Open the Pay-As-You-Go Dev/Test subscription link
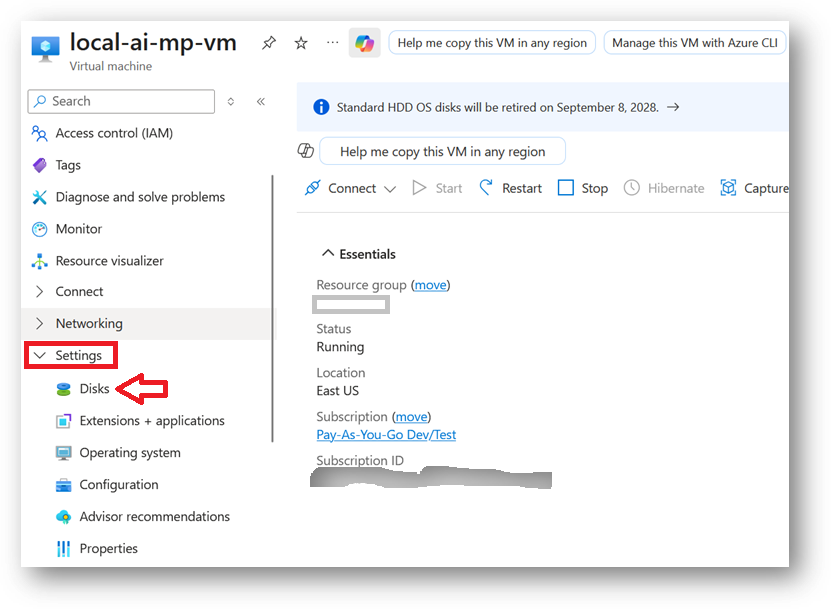This screenshot has width=831, height=609. pyautogui.click(x=386, y=435)
